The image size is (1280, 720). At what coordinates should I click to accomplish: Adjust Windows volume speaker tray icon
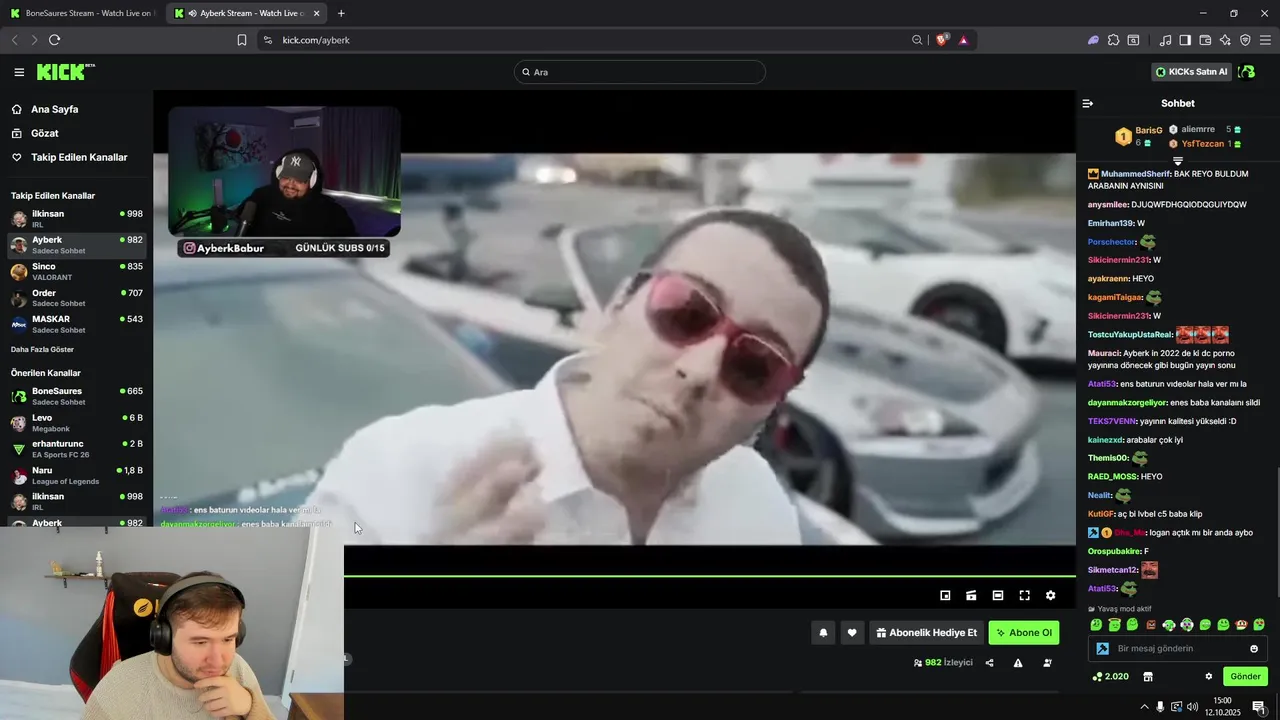coord(1192,707)
